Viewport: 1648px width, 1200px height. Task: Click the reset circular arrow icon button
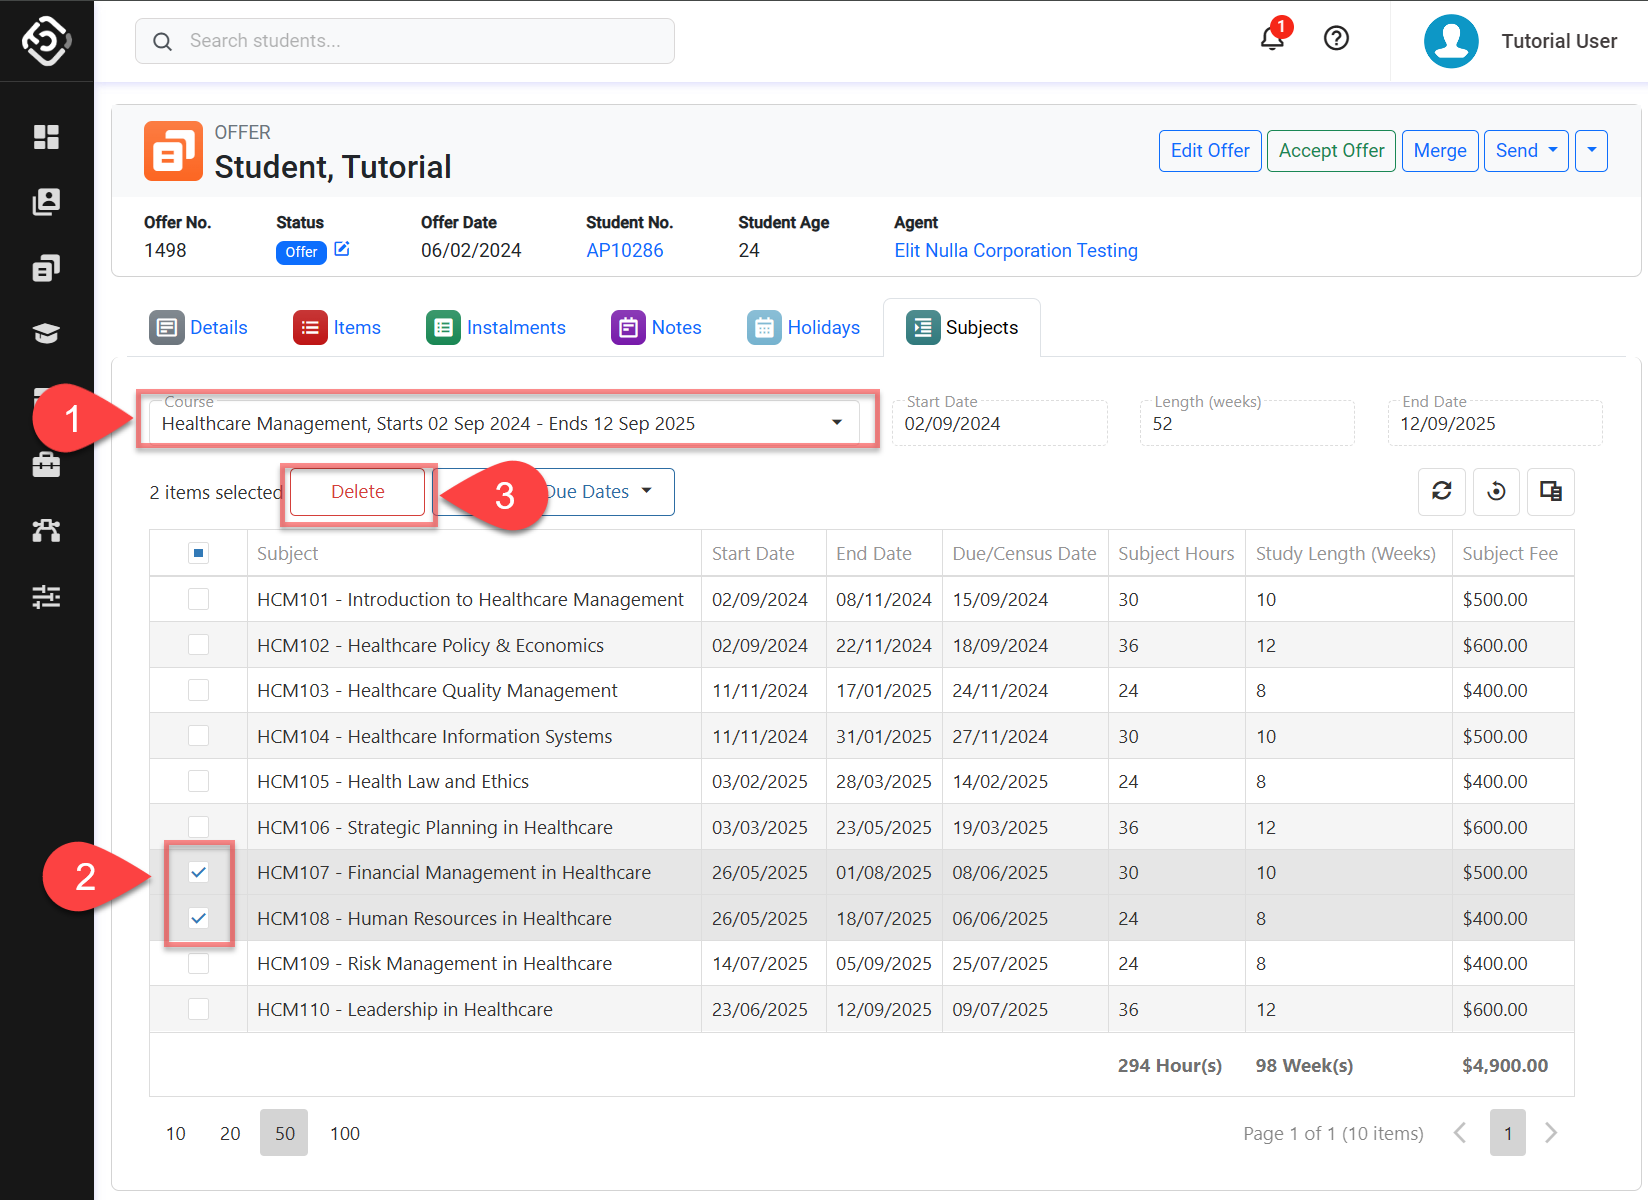(x=1496, y=491)
